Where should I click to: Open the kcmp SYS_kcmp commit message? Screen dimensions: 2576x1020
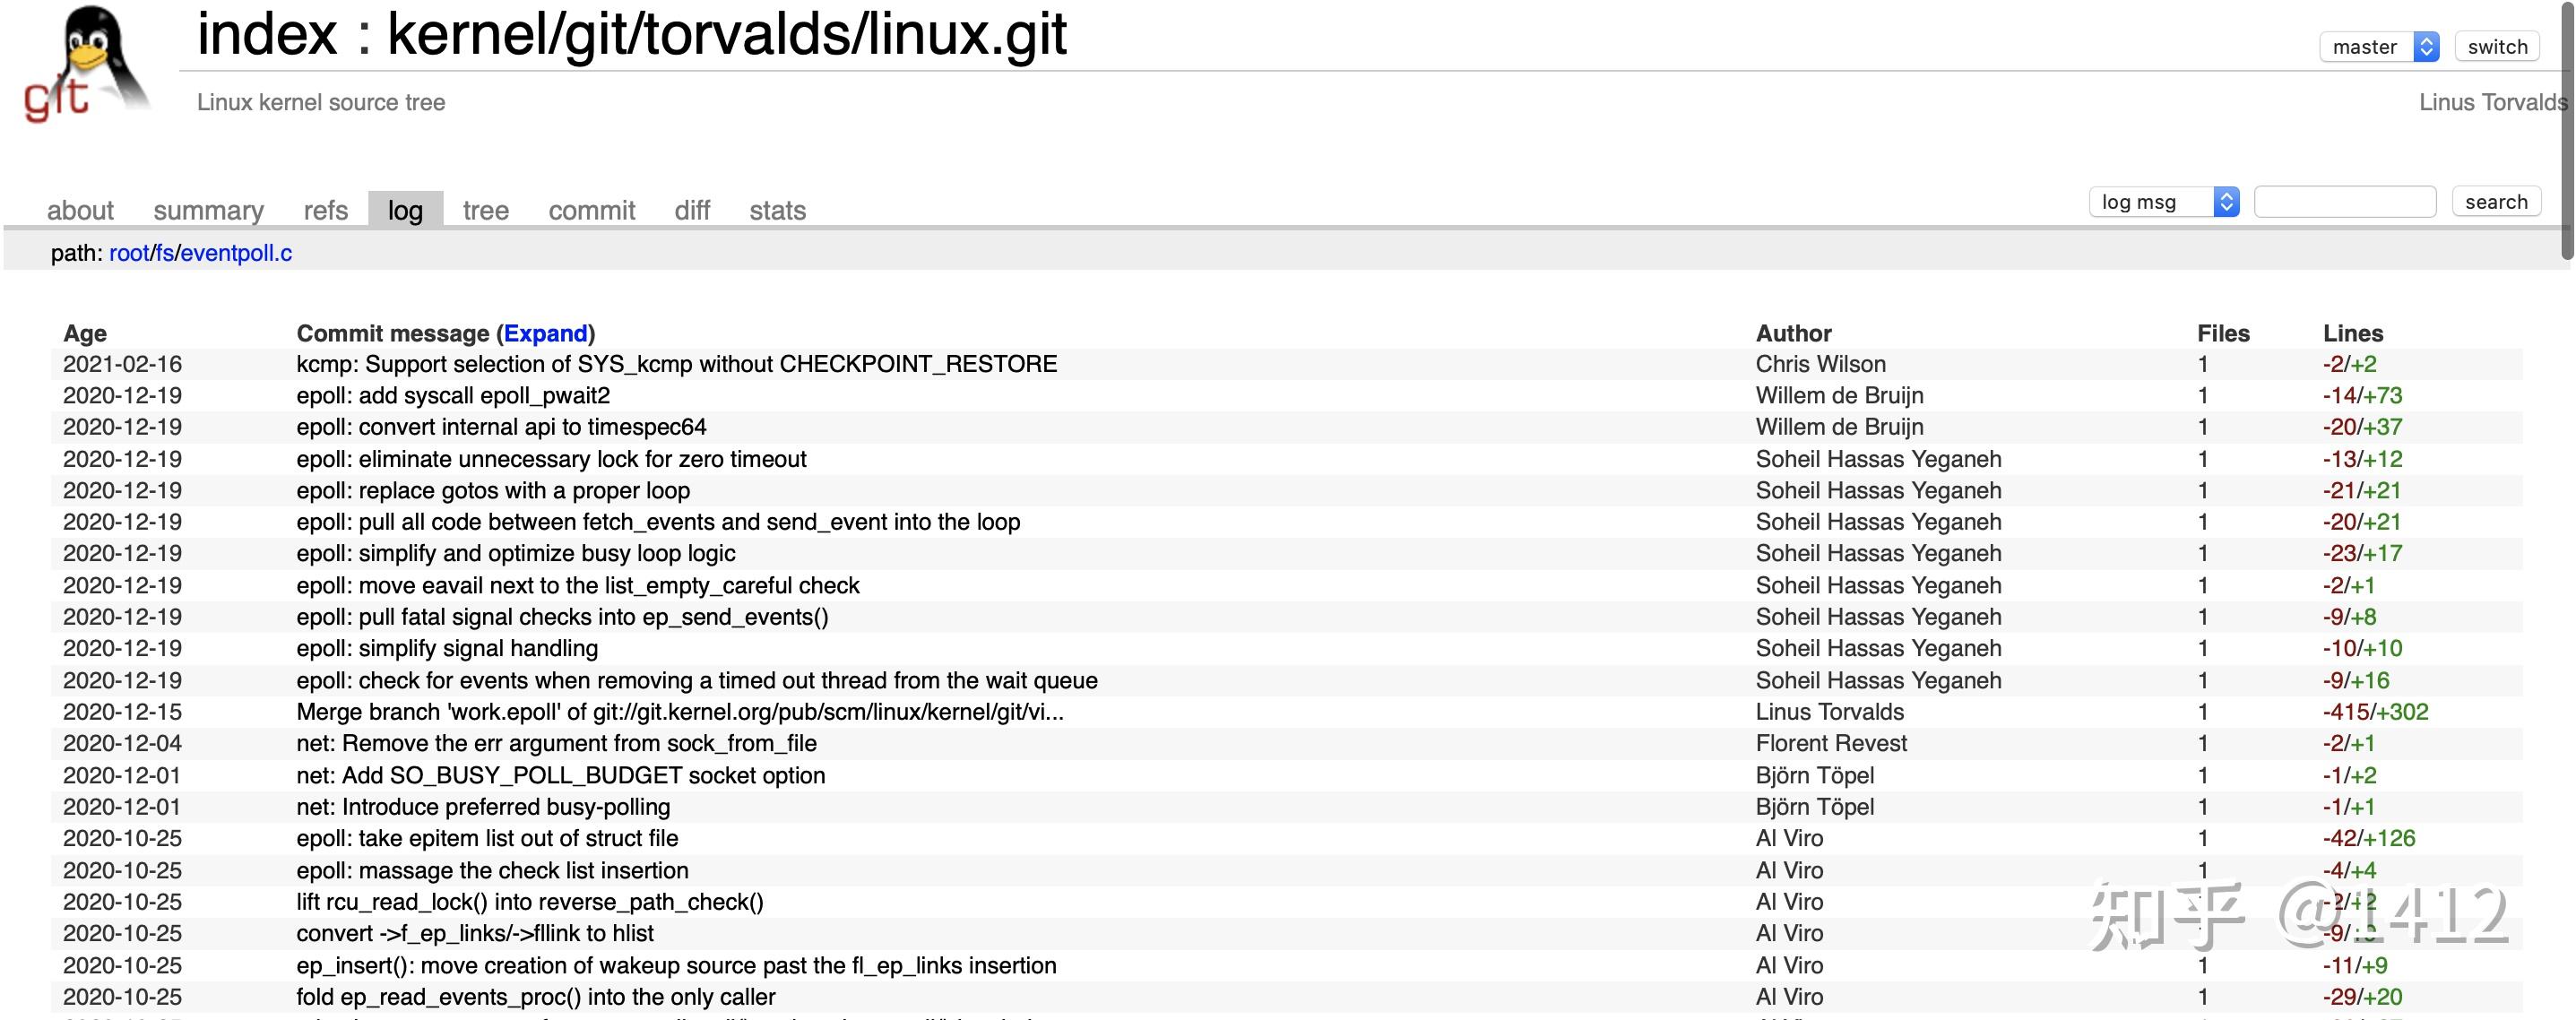676,364
